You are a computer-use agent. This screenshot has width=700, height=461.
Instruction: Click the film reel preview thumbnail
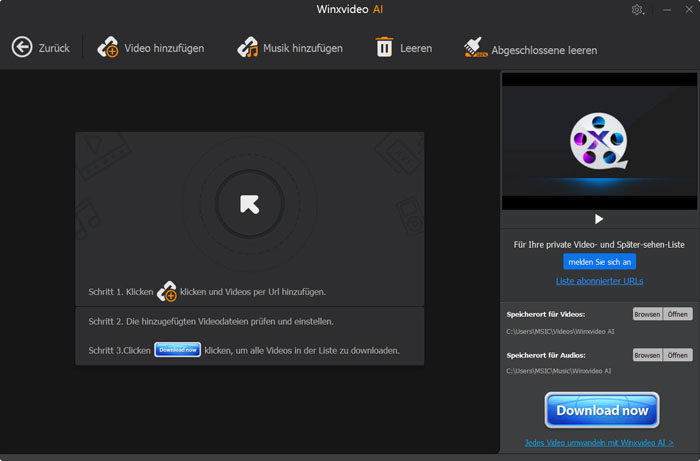click(x=599, y=141)
